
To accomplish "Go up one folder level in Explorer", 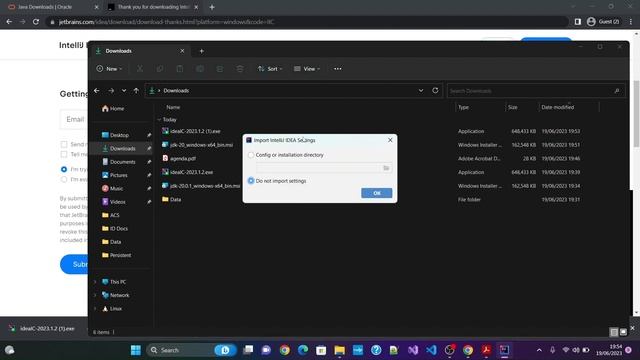I will coord(136,91).
